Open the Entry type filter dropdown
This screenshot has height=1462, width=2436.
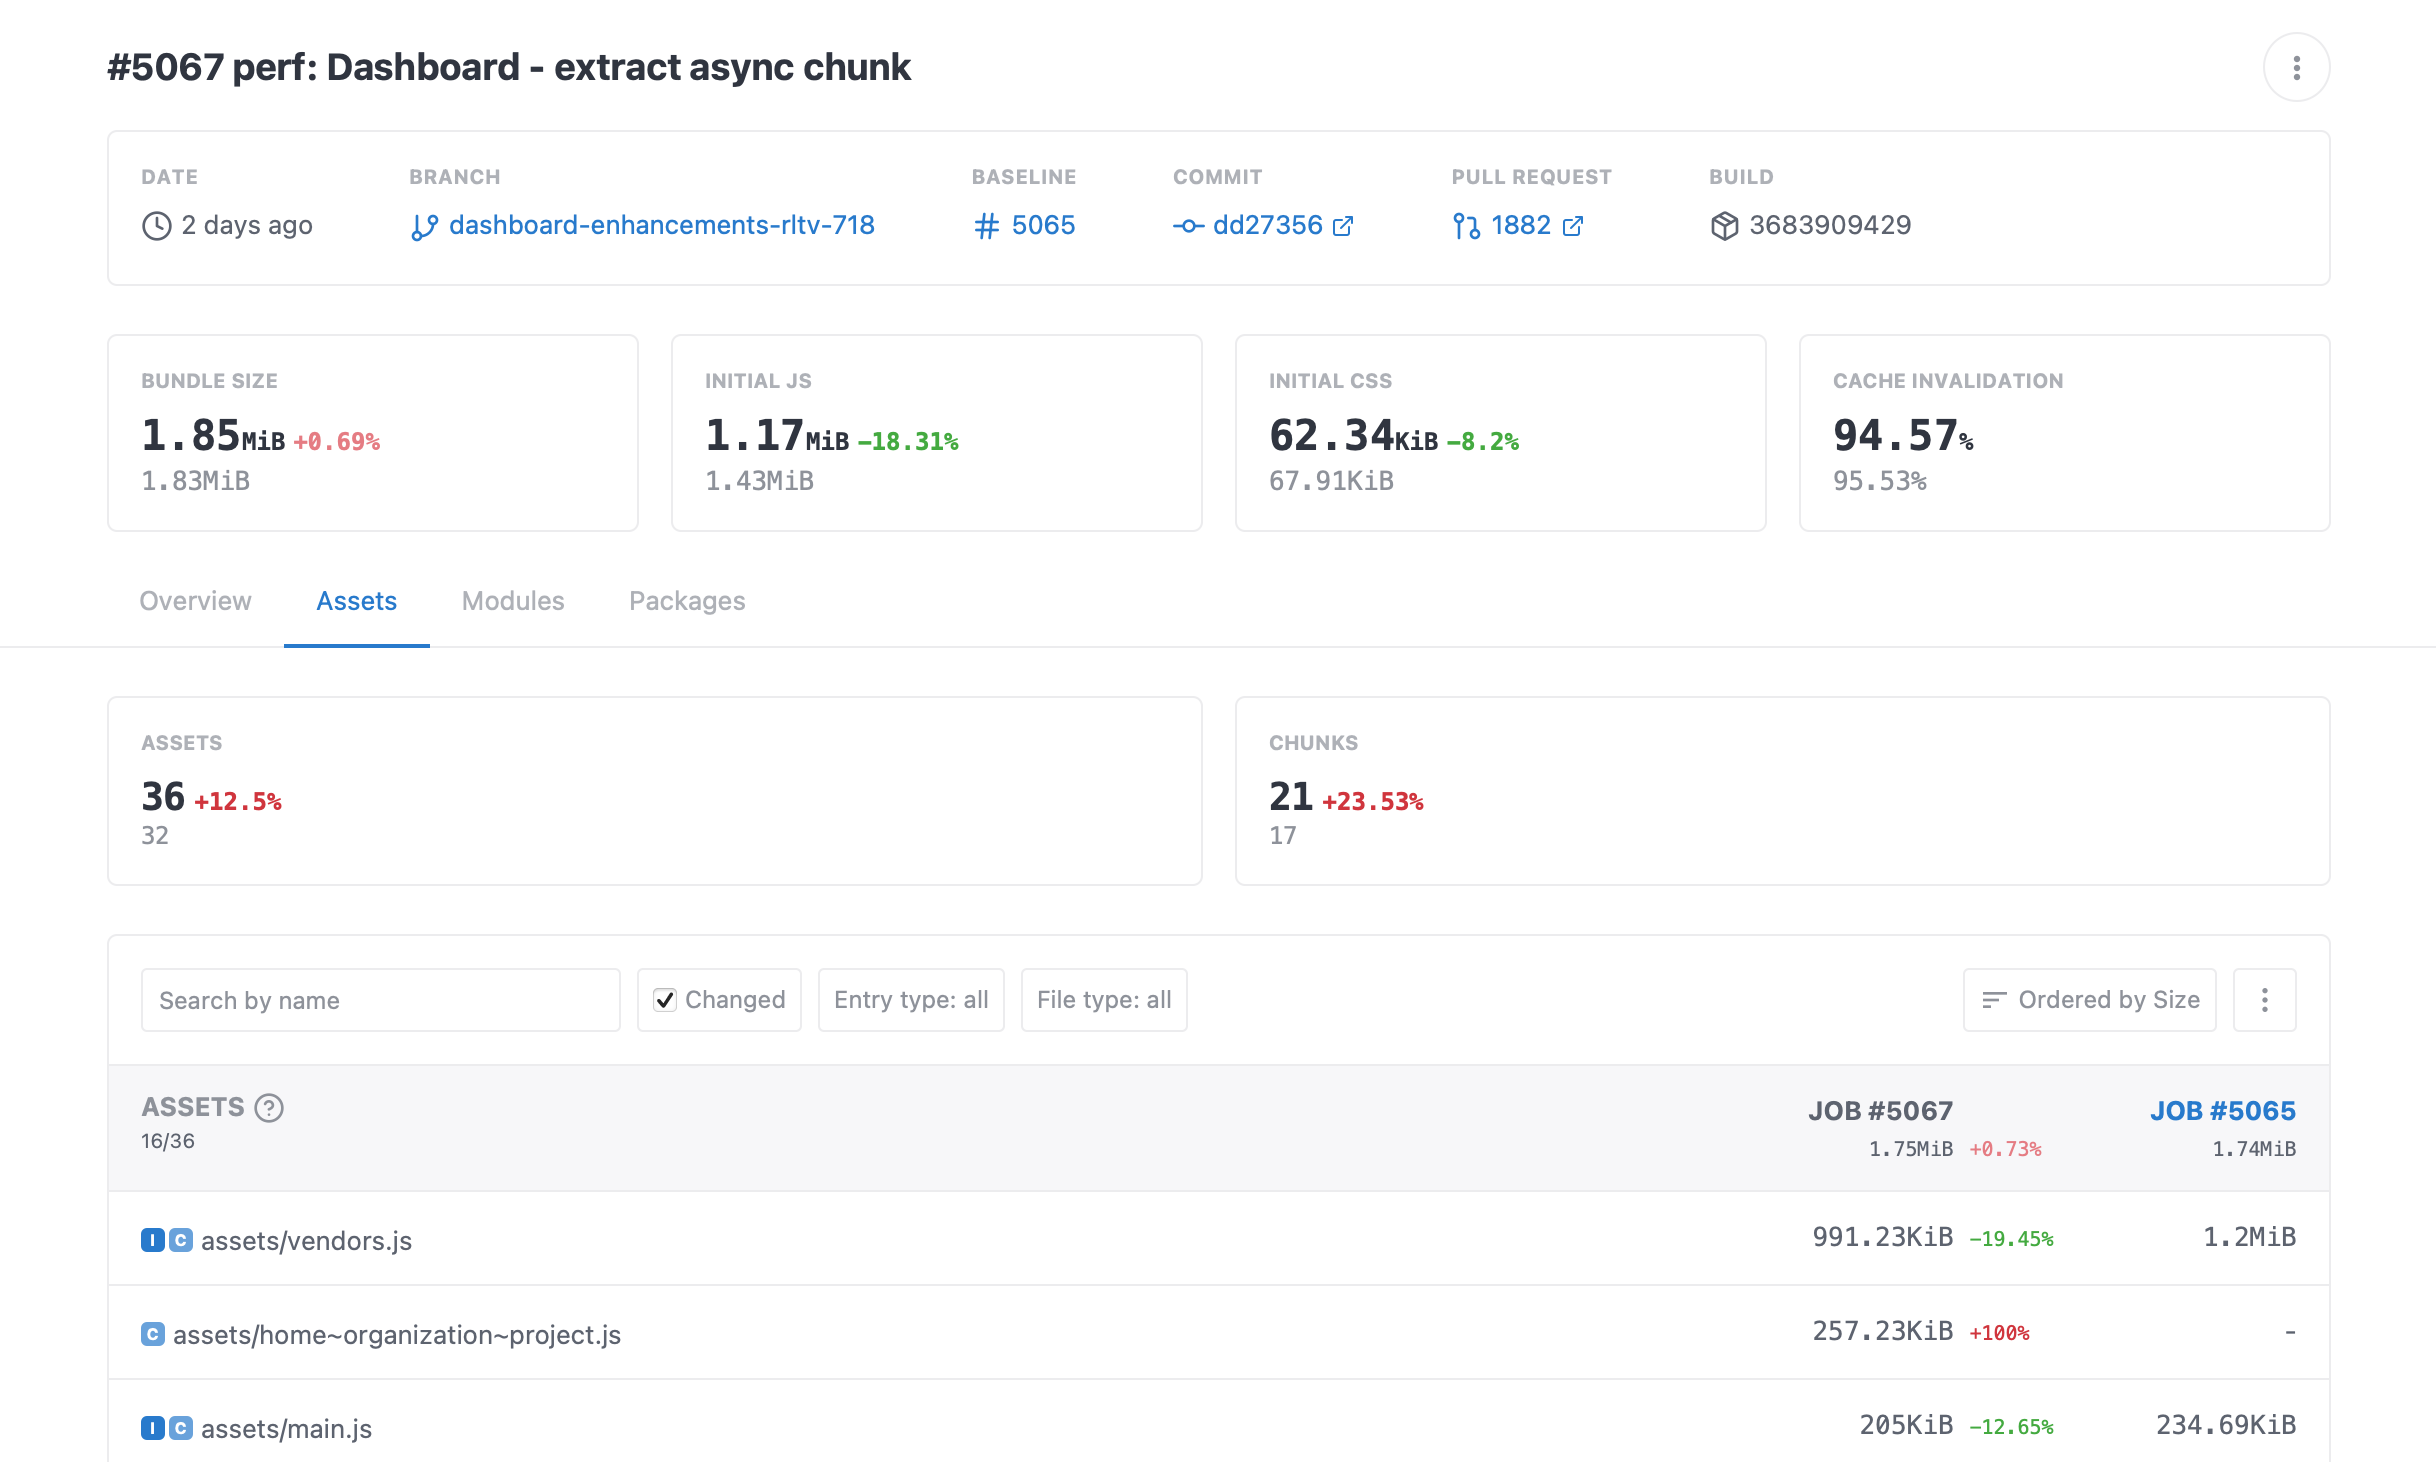[910, 1000]
